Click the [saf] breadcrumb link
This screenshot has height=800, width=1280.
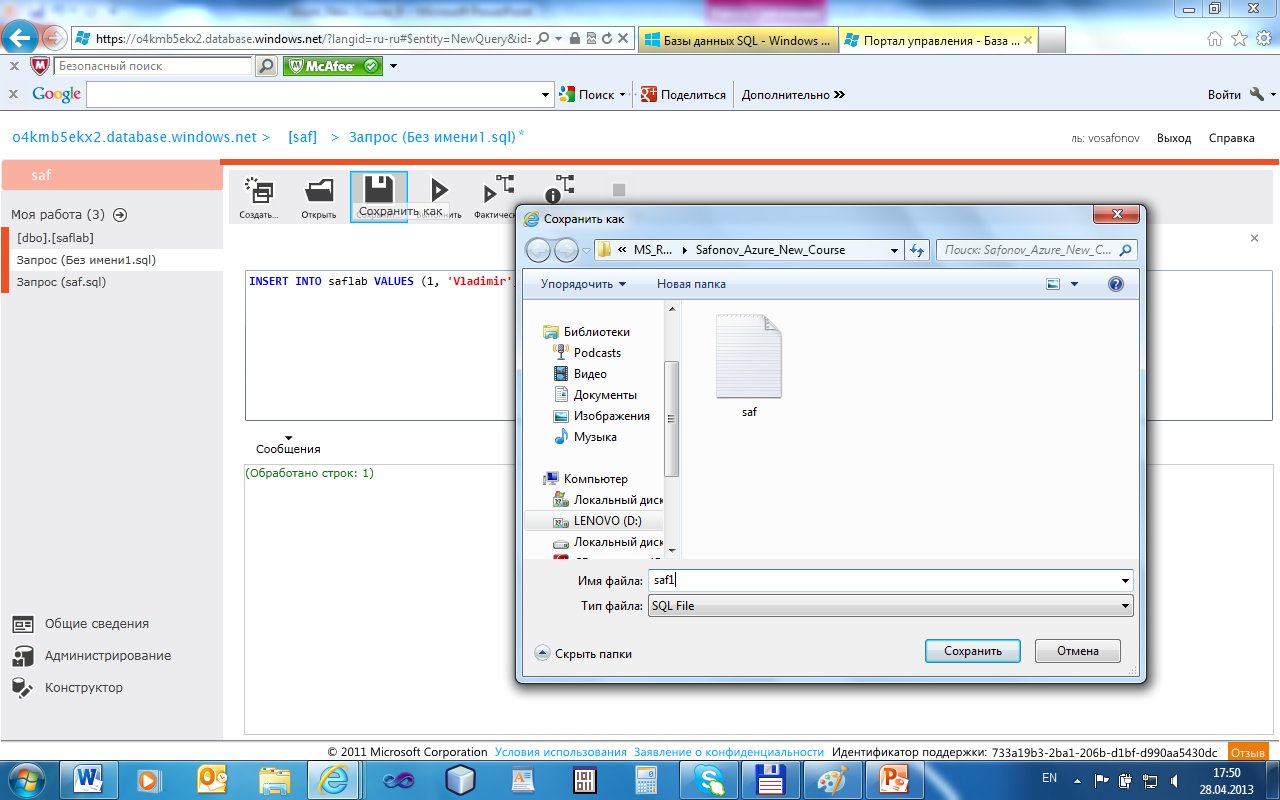pyautogui.click(x=302, y=137)
